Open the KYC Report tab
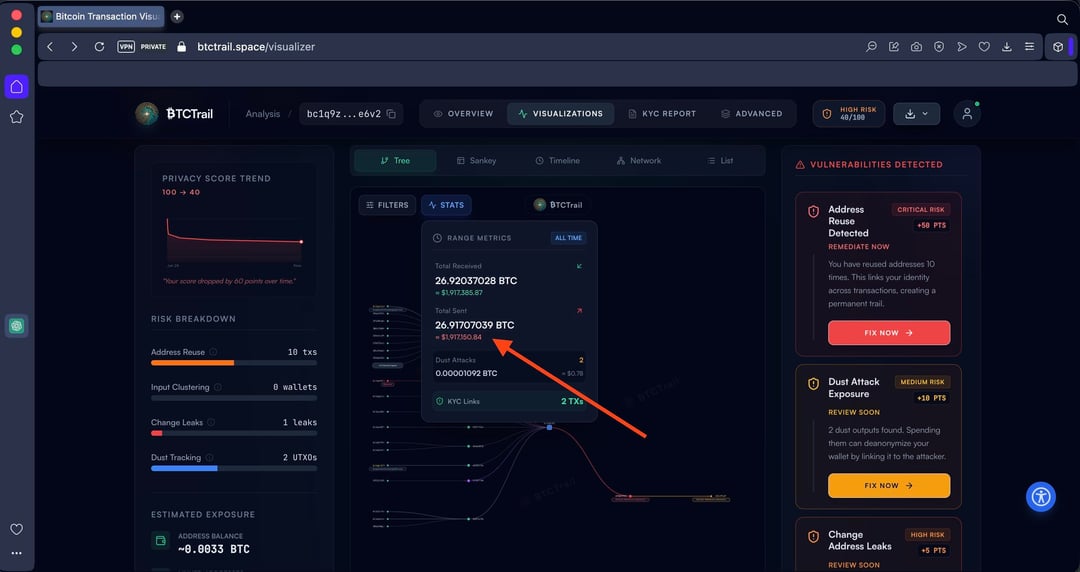 (x=662, y=114)
